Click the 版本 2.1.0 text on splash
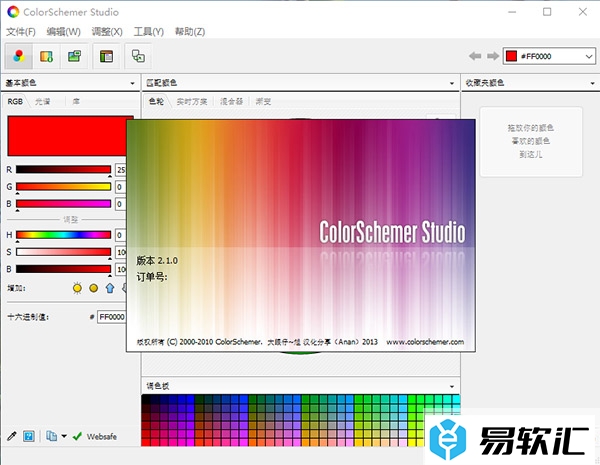The image size is (600, 465). point(157,261)
